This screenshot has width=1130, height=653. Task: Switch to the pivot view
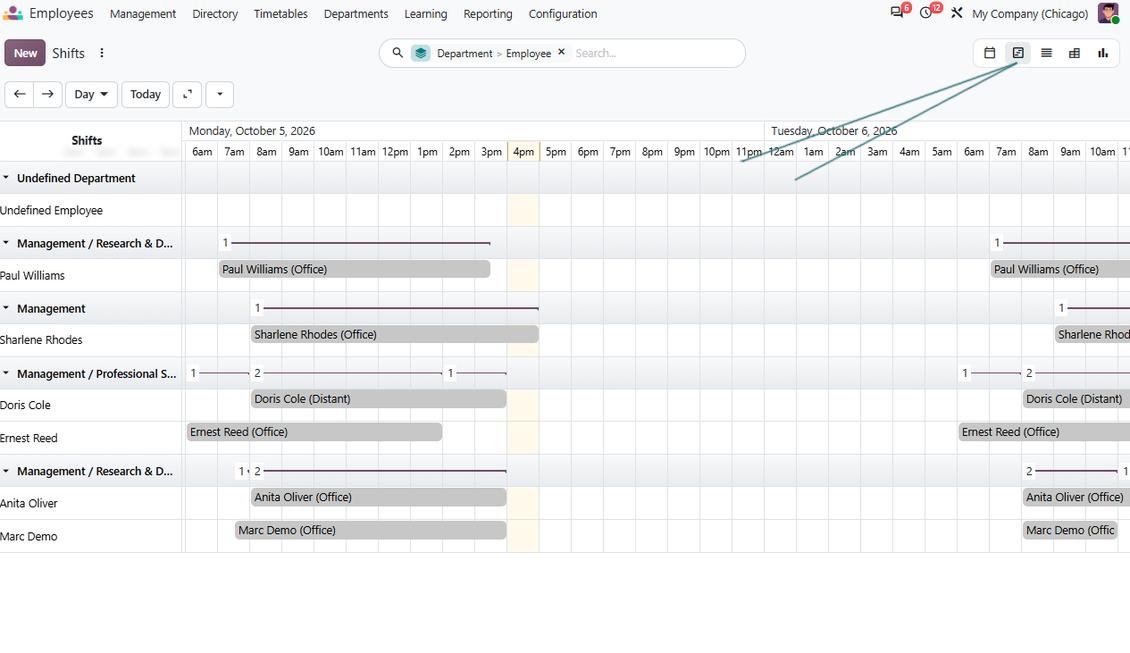[x=1075, y=53]
